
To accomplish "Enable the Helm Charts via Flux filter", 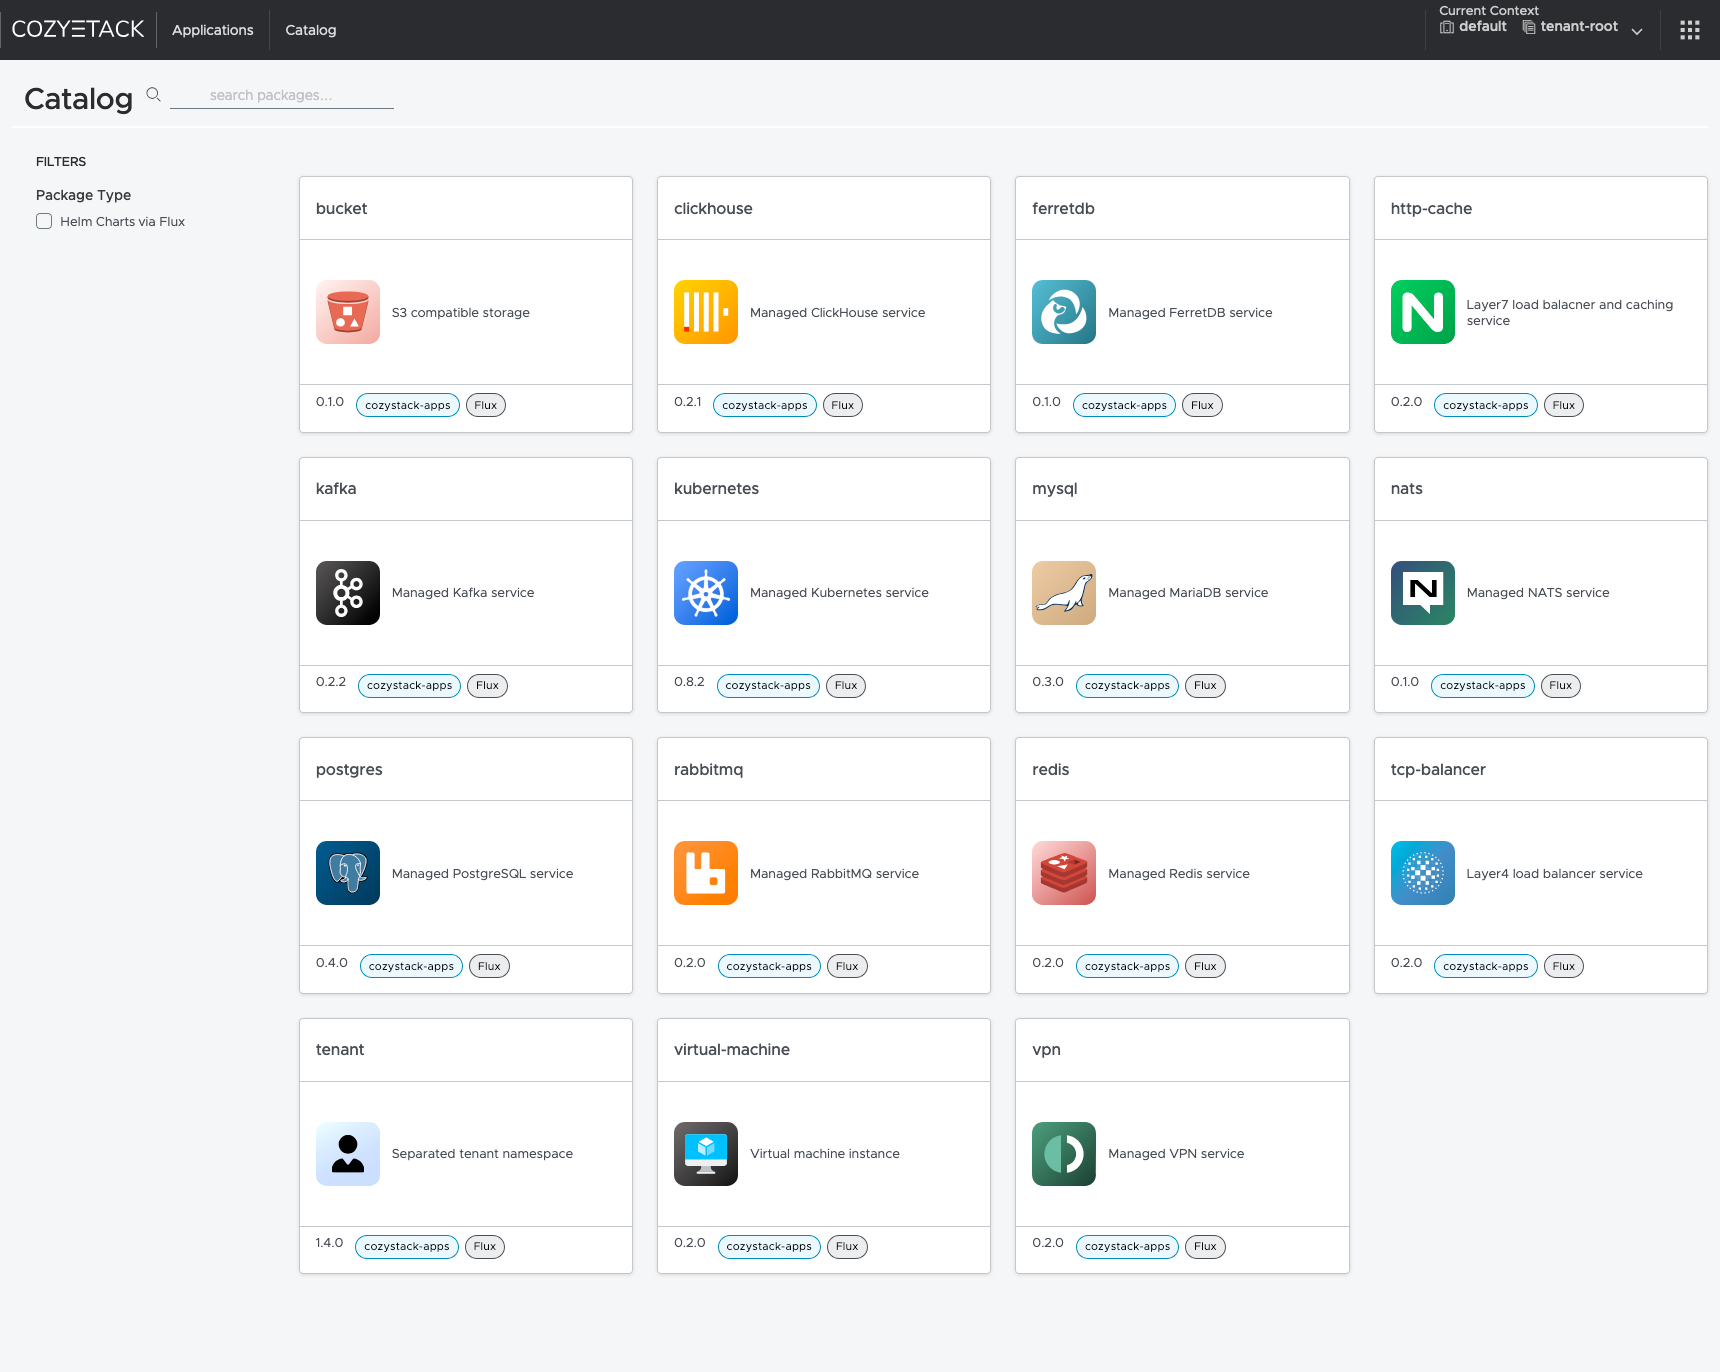I will pos(44,221).
